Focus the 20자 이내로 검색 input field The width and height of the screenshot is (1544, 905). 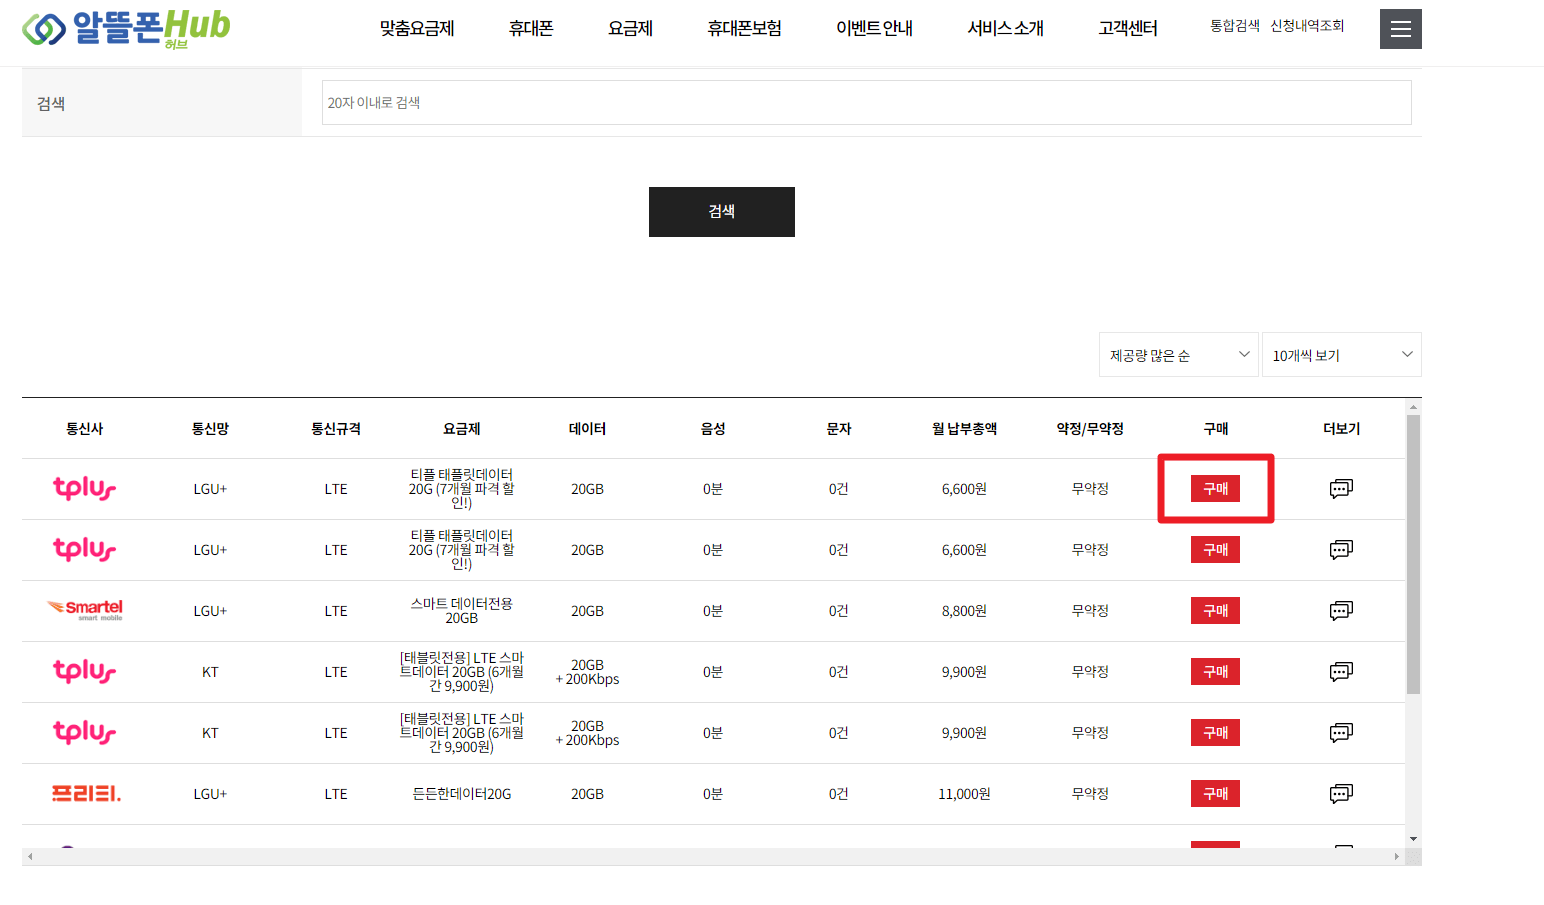[x=866, y=103]
